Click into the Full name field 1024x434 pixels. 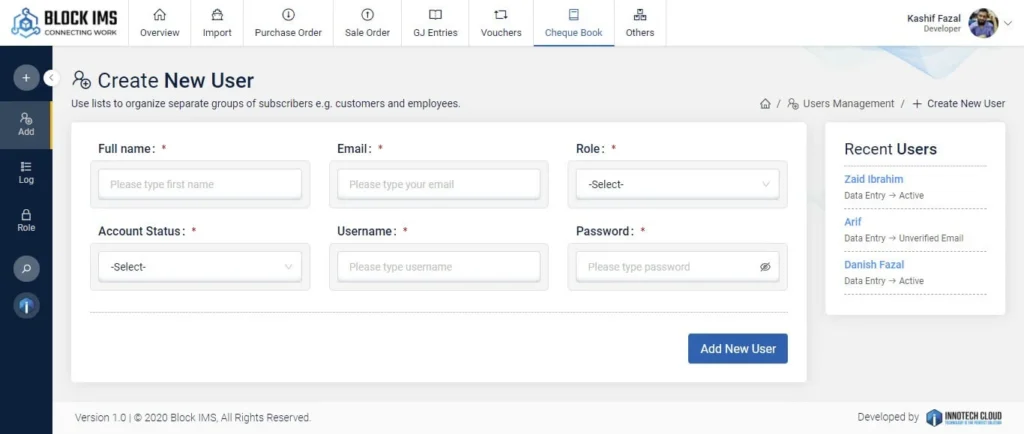click(x=200, y=184)
